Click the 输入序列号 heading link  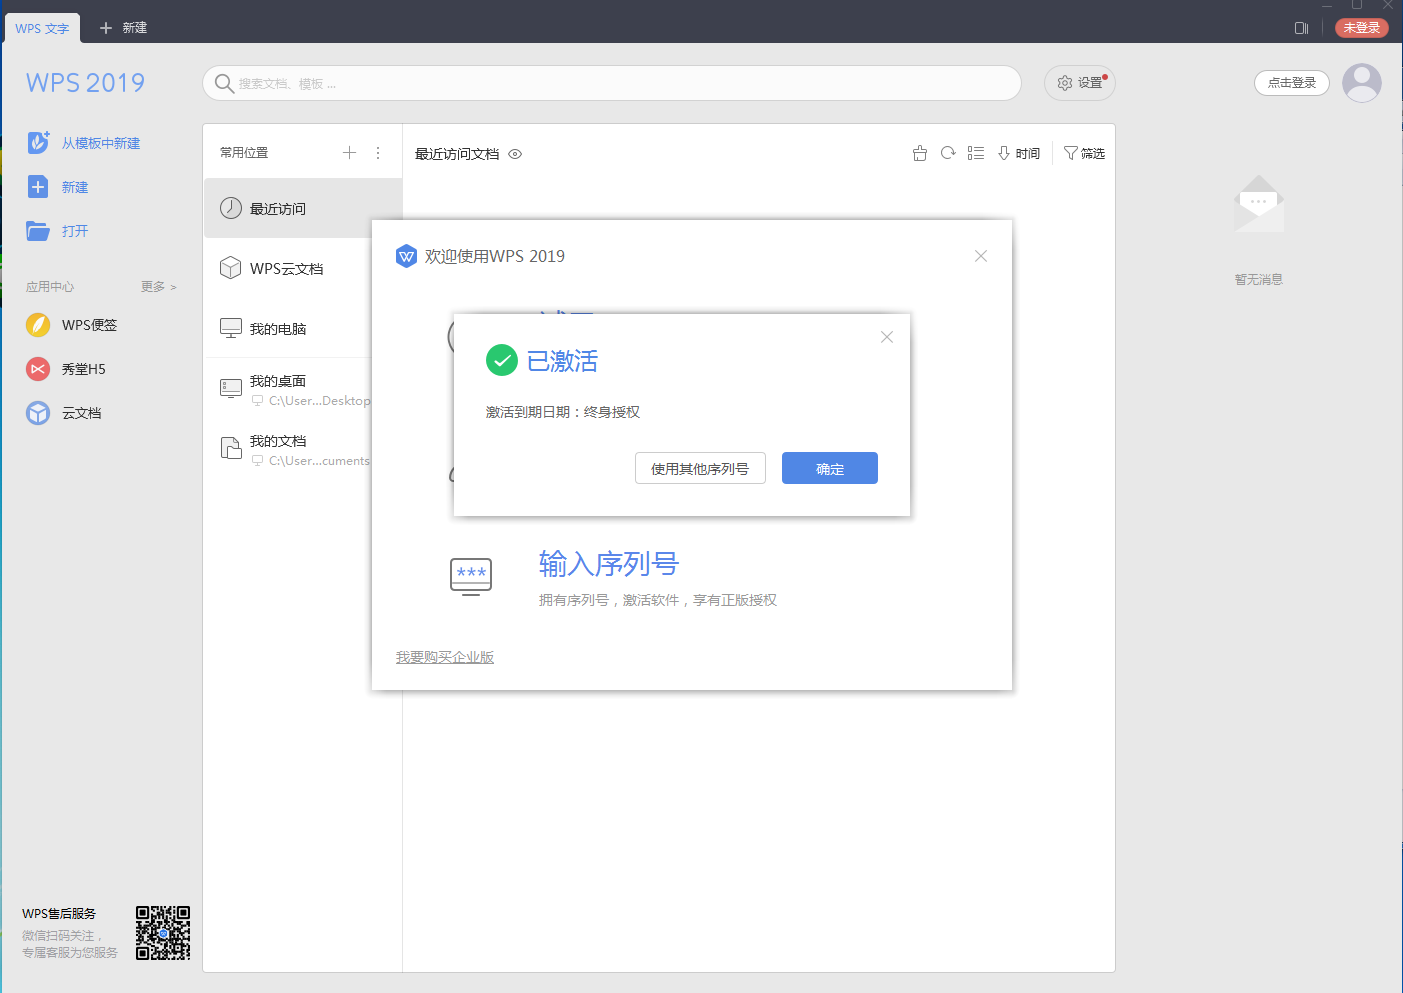click(x=609, y=564)
